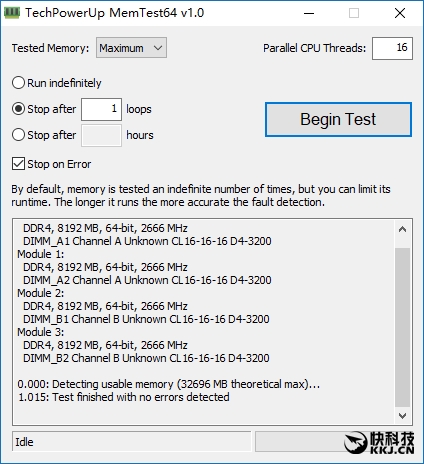Click the log scrollbar down arrow
The height and width of the screenshot is (464, 424).
click(402, 416)
